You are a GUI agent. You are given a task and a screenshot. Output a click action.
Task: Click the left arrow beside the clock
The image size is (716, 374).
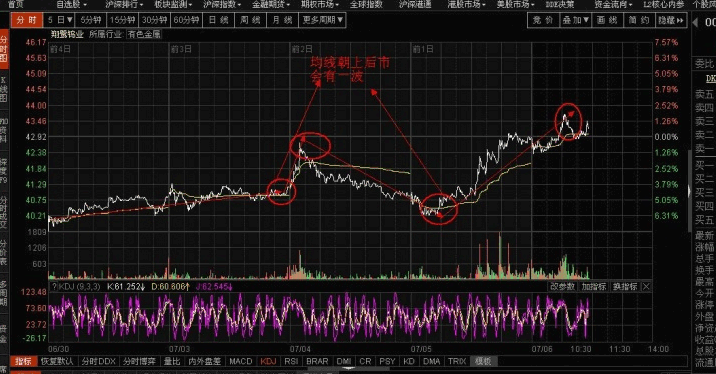[x=696, y=22]
